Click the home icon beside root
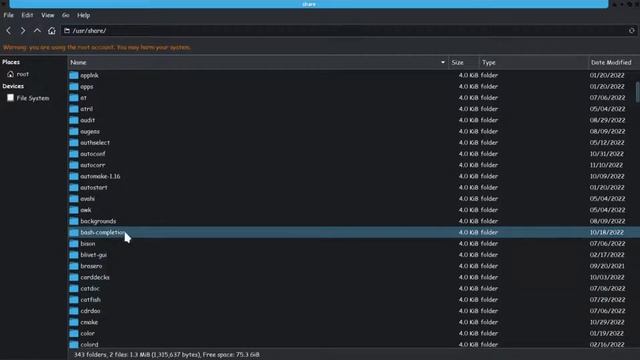Screen dimensions: 640x360 (x=11, y=74)
